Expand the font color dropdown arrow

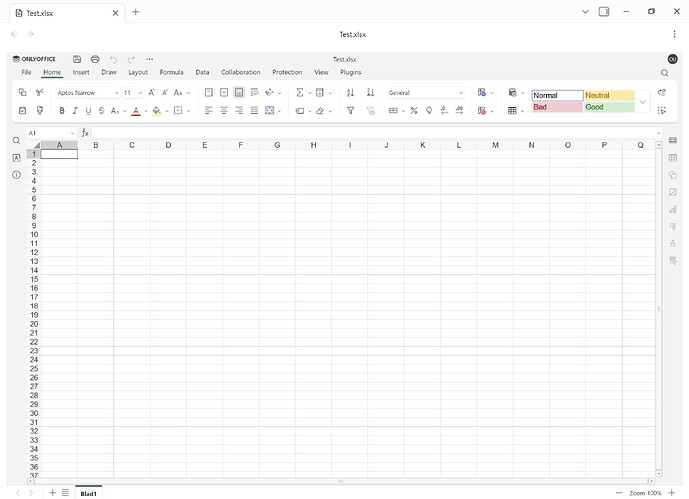click(x=146, y=111)
